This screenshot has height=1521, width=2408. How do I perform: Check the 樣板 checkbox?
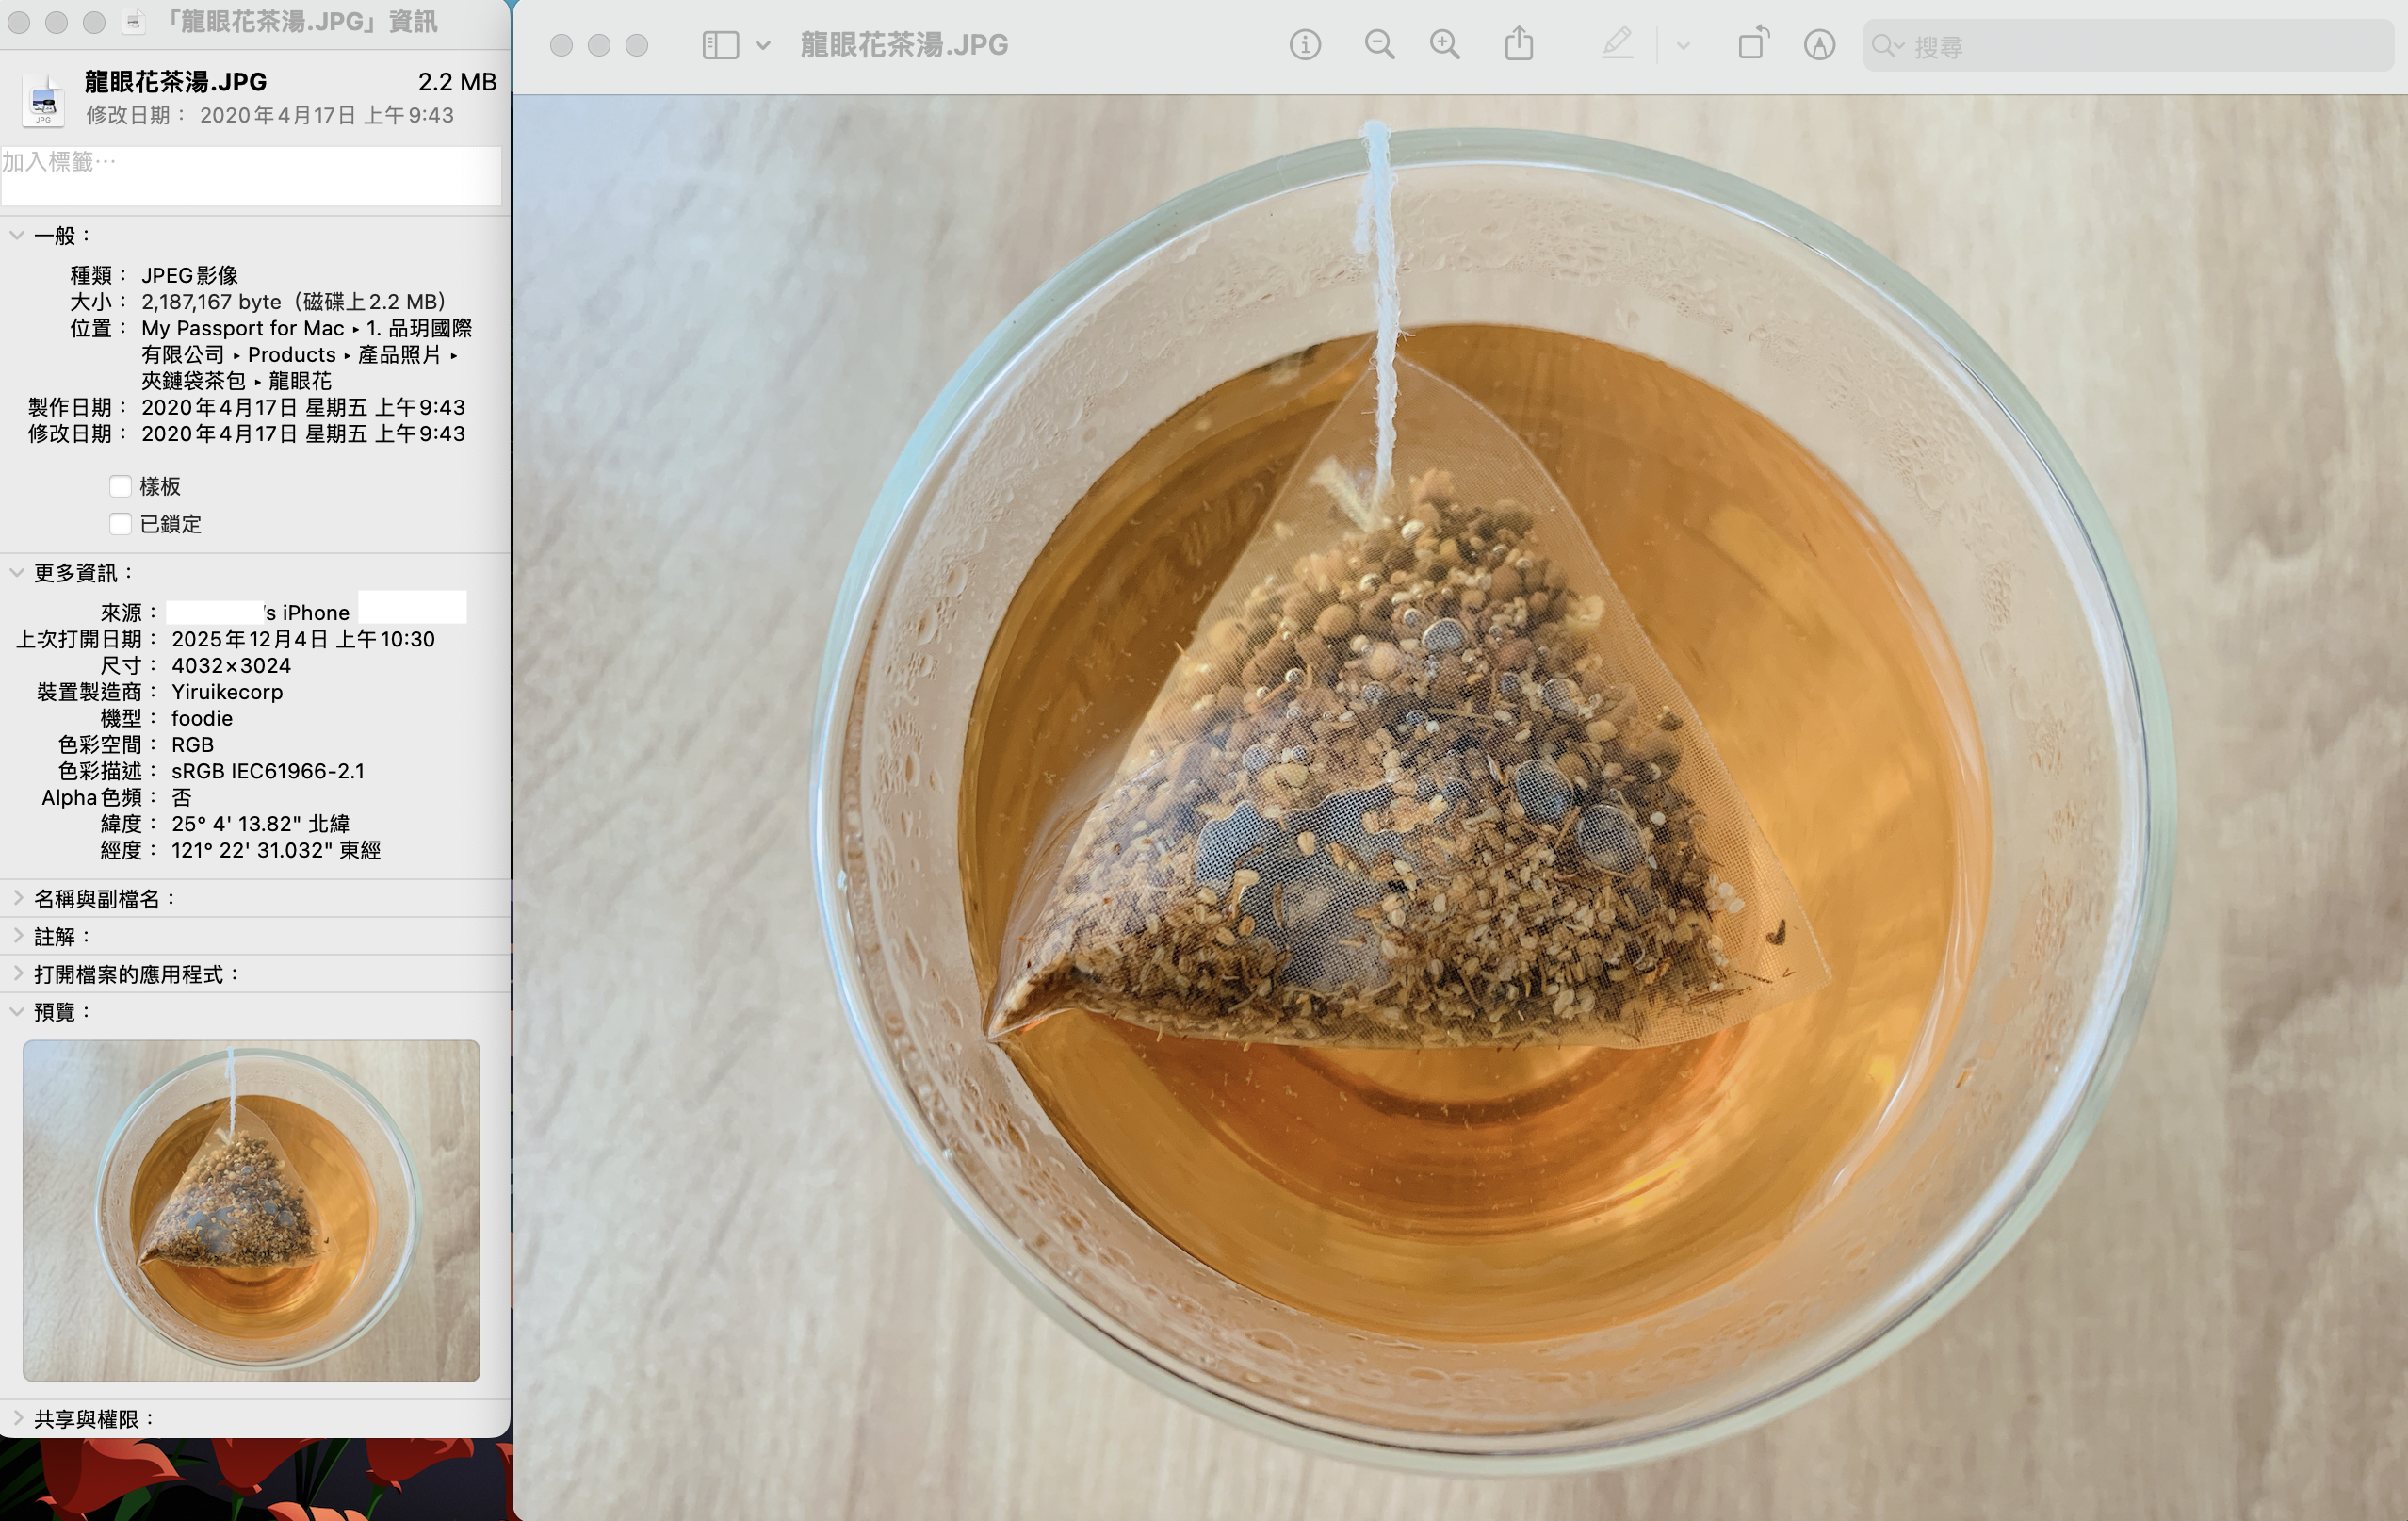(120, 487)
